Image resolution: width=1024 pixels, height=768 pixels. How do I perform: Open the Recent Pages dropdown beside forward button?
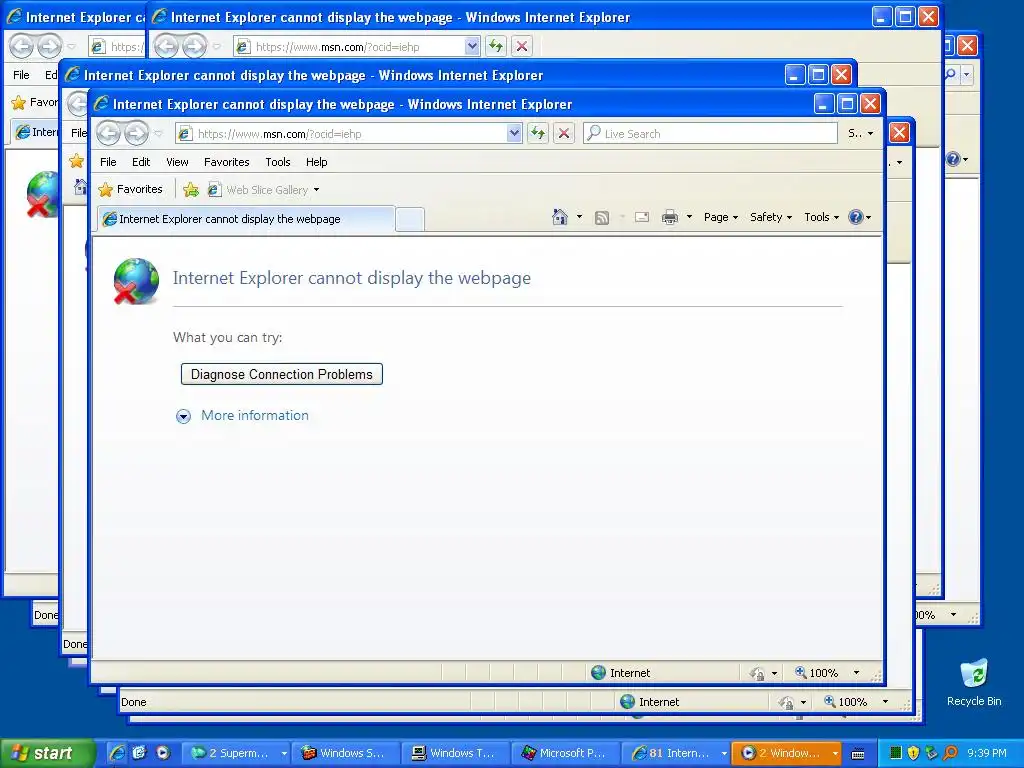158,134
